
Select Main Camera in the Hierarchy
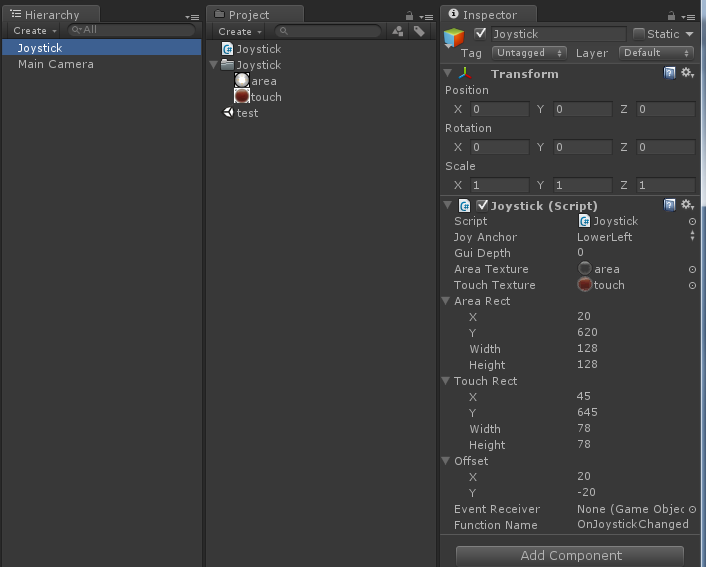56,64
